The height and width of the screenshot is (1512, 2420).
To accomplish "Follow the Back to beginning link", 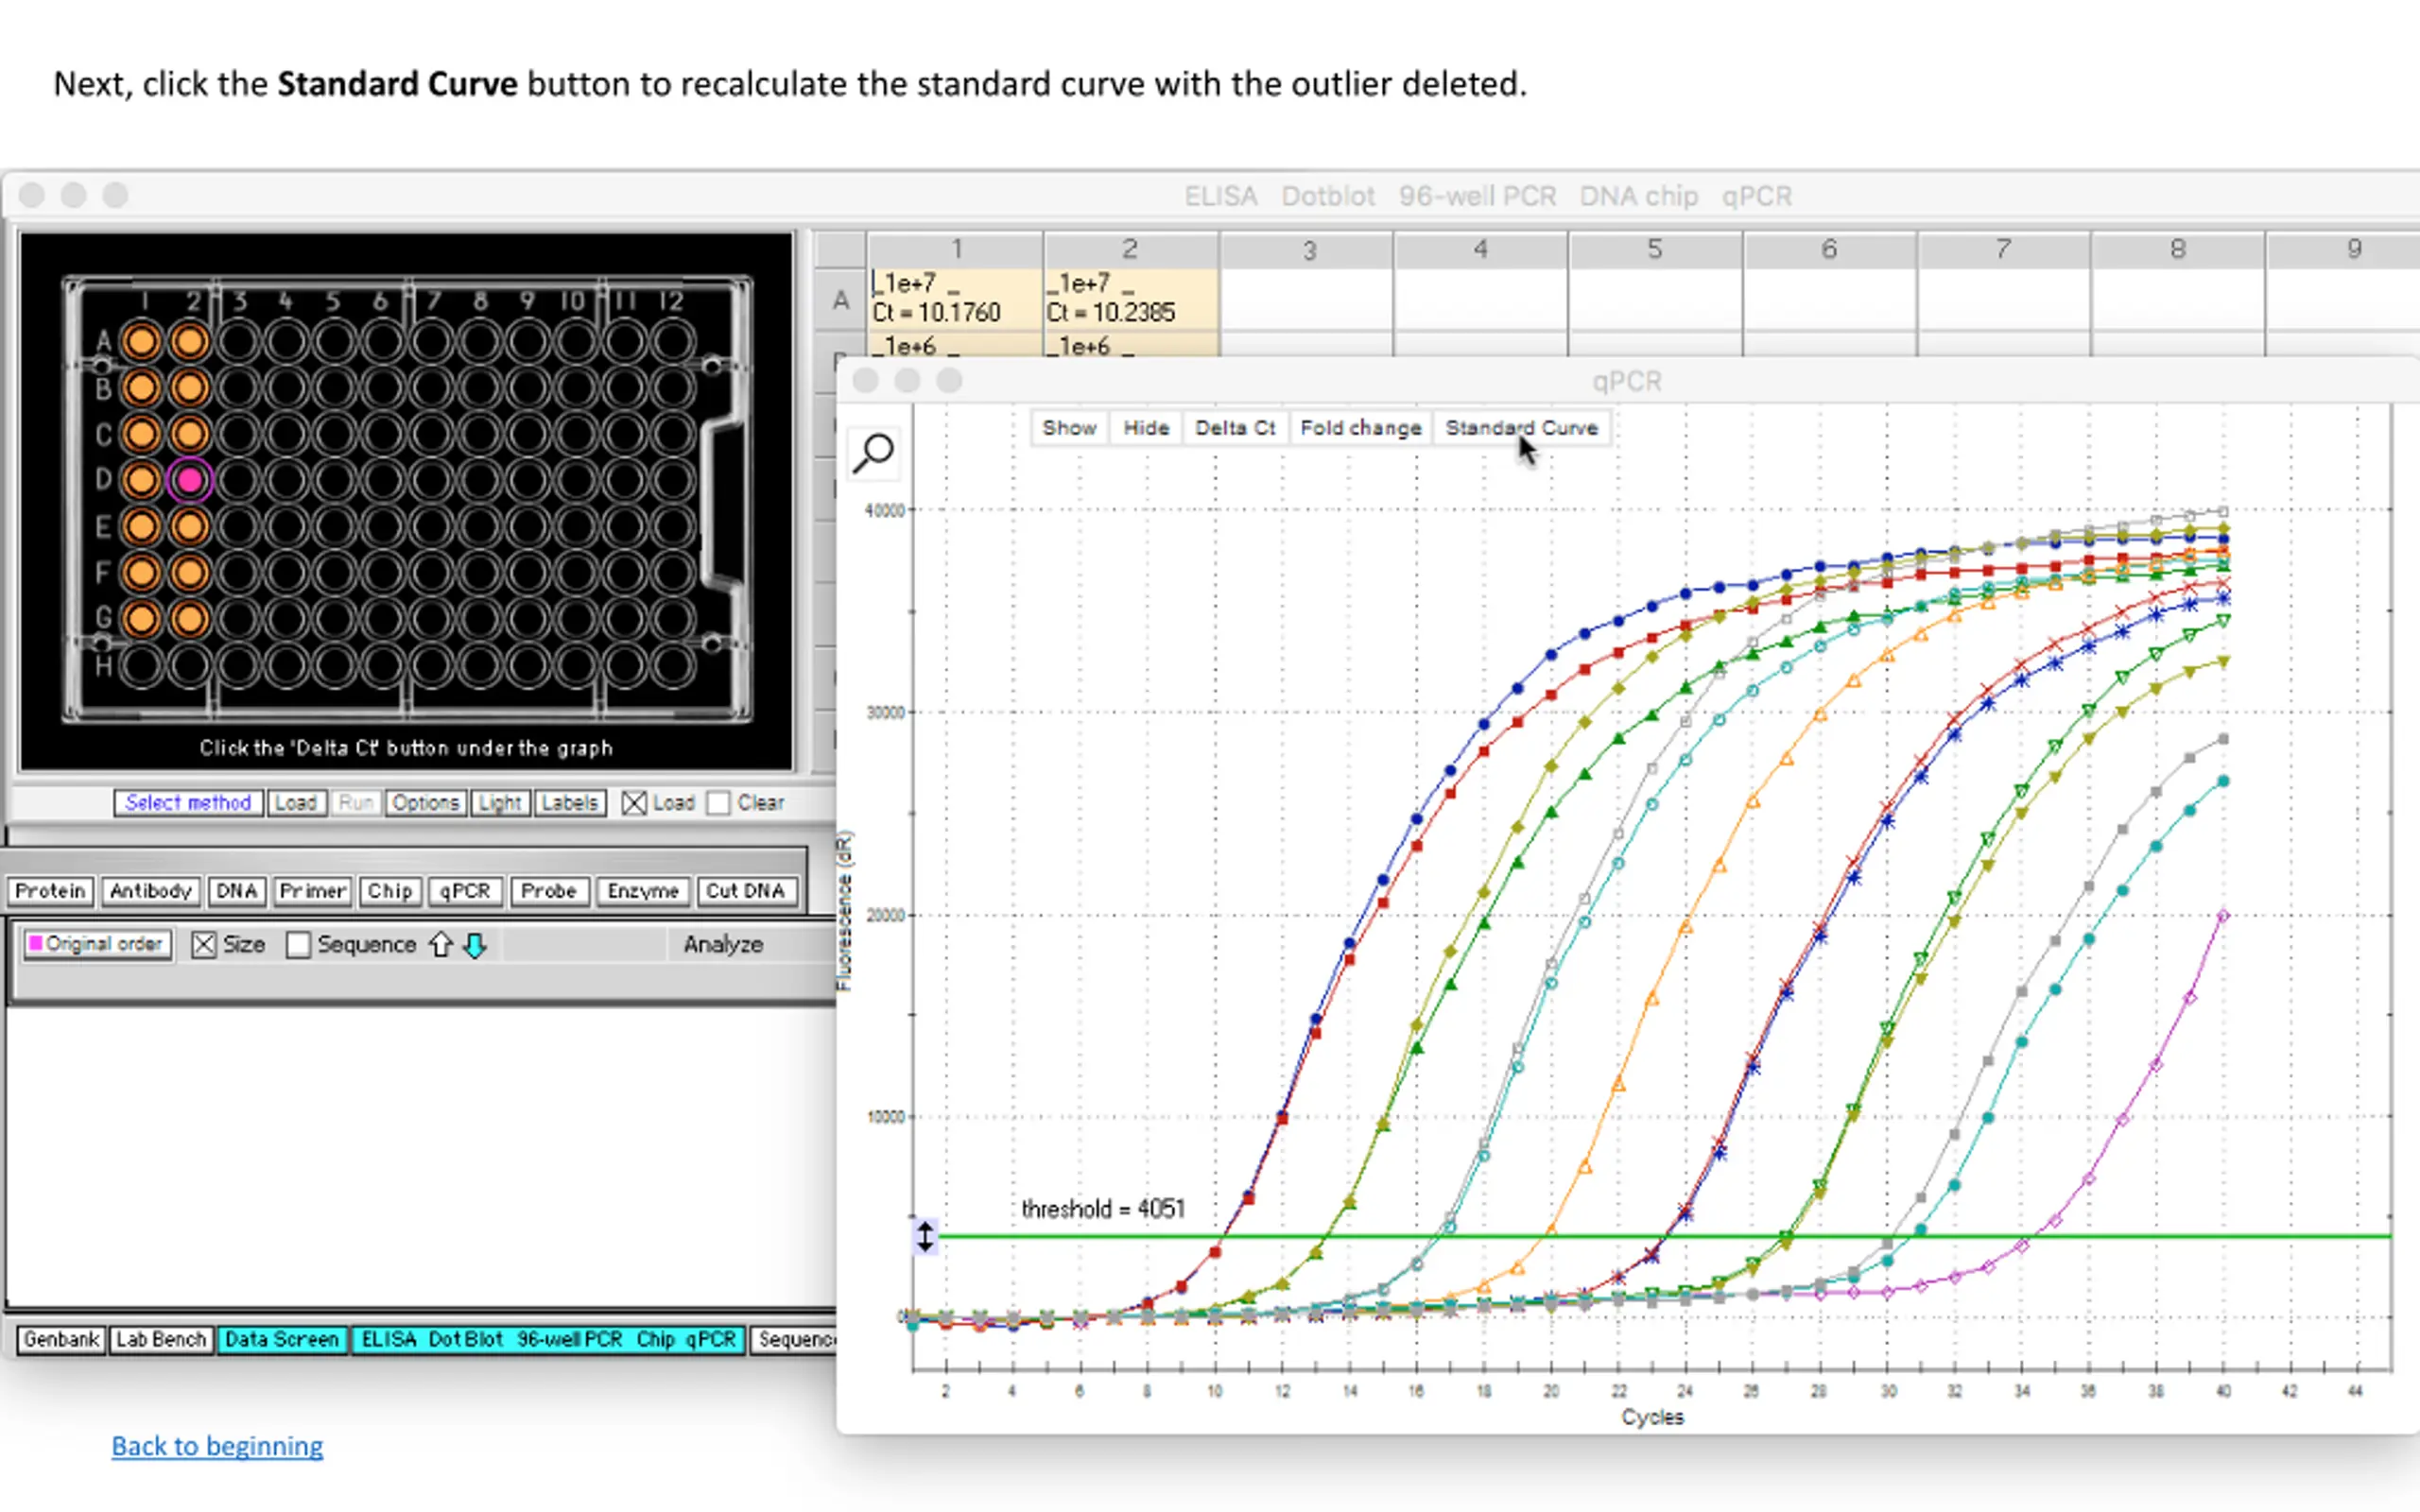I will point(217,1446).
